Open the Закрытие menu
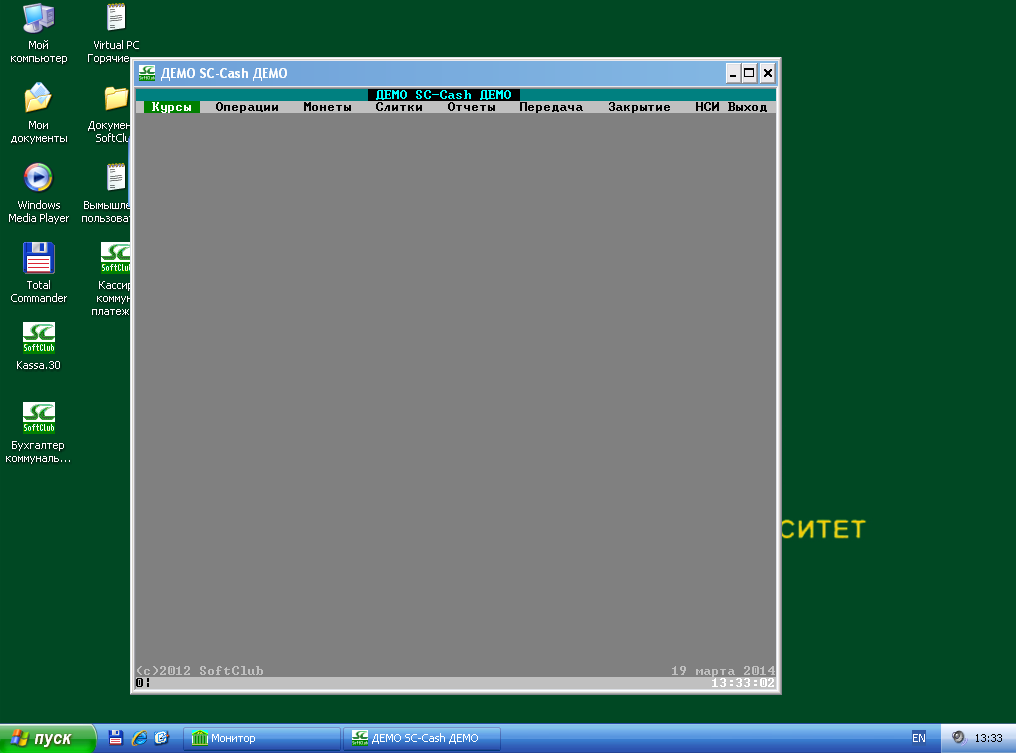 pos(639,107)
